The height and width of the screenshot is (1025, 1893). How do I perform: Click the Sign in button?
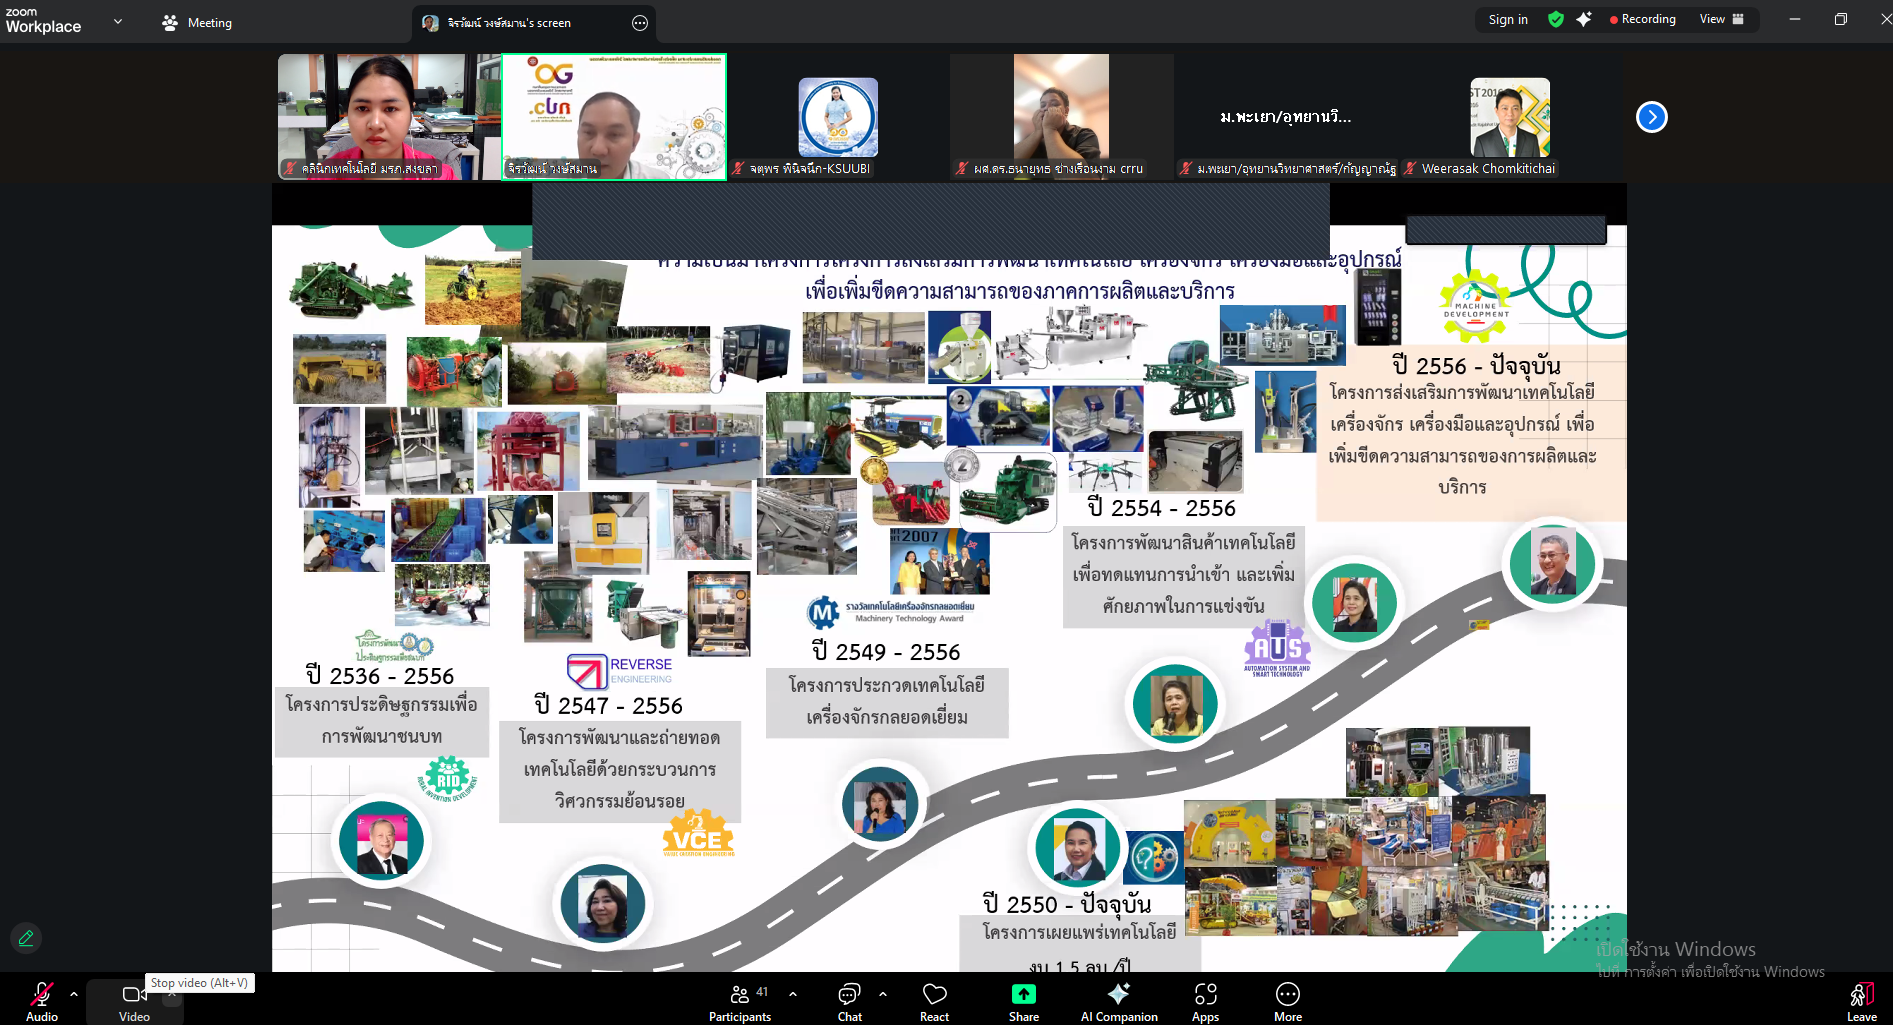pyautogui.click(x=1507, y=19)
